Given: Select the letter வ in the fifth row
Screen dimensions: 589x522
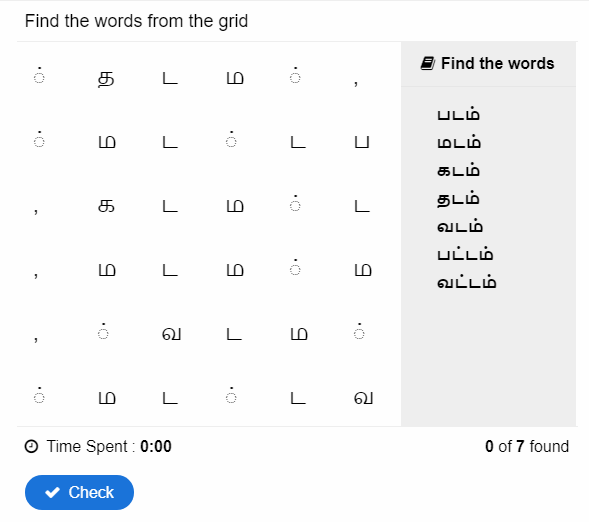Looking at the screenshot, I should point(171,334).
